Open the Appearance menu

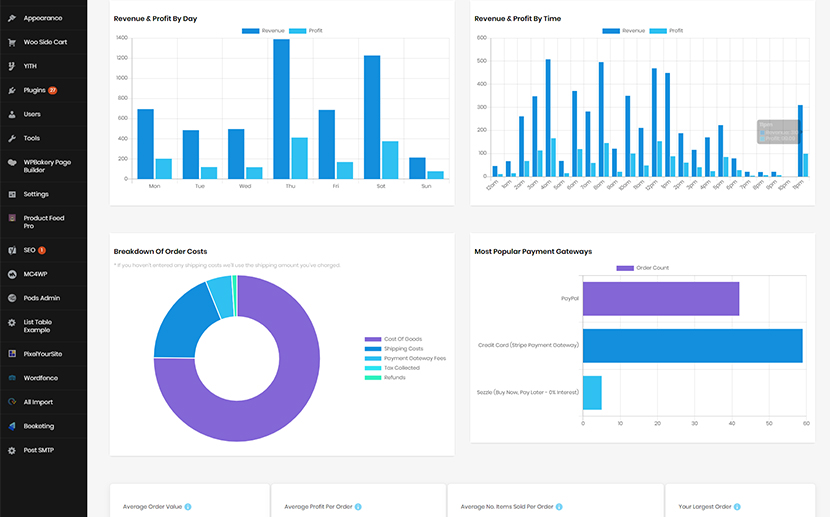[43, 18]
